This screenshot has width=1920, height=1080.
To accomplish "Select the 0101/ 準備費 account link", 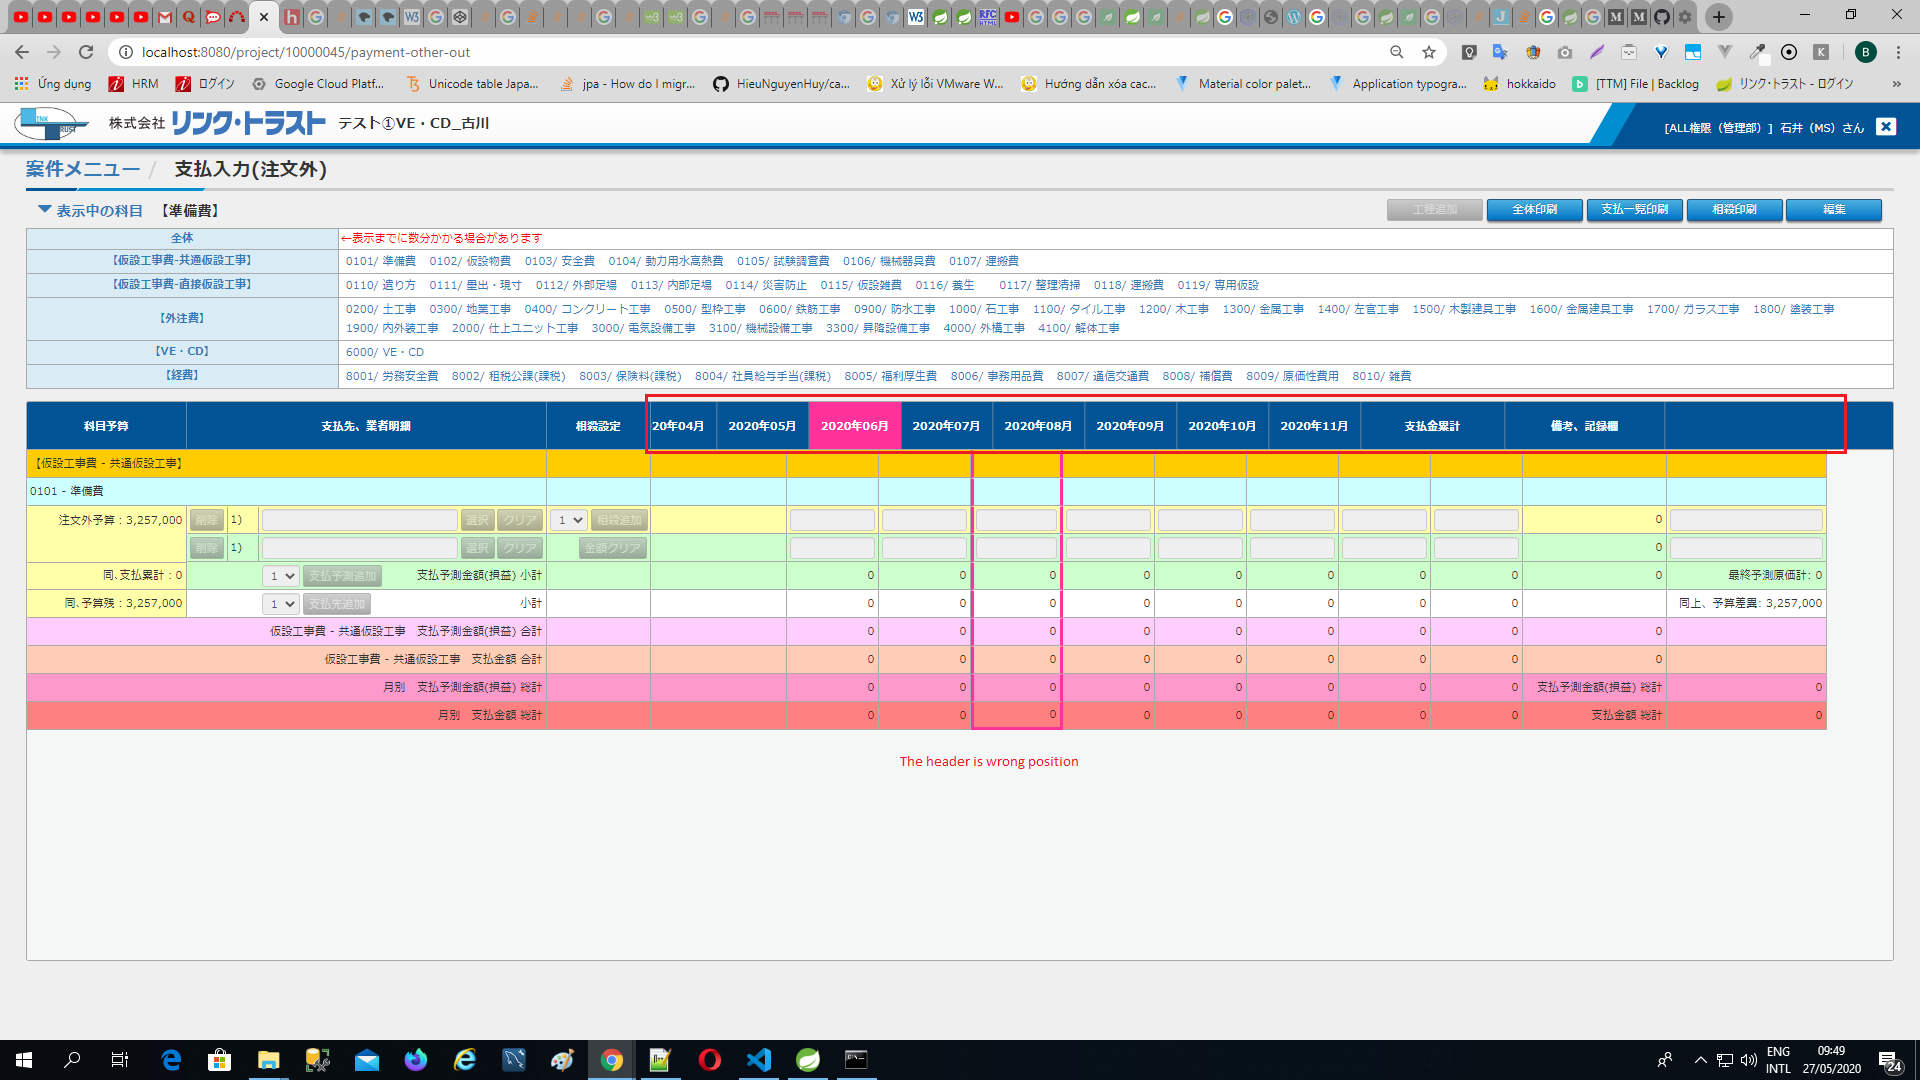I will [381, 261].
